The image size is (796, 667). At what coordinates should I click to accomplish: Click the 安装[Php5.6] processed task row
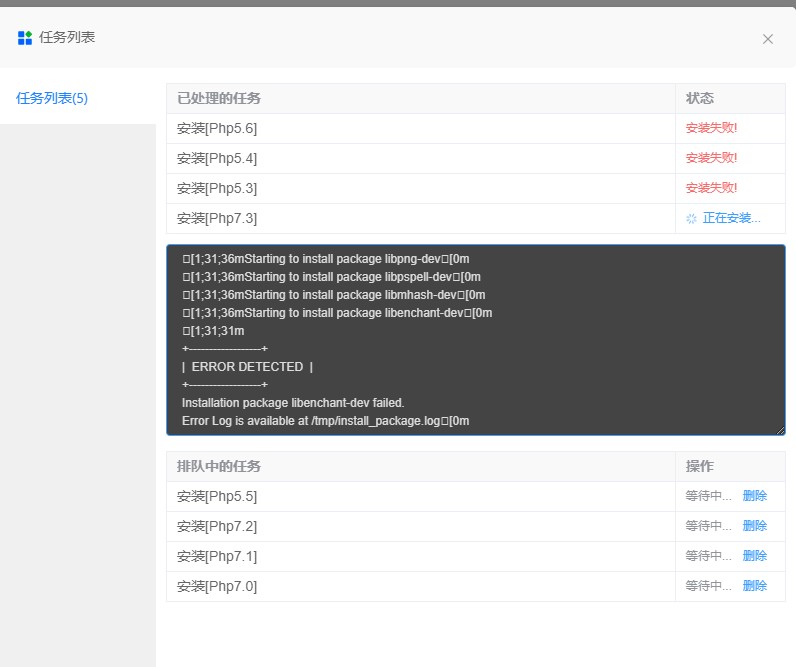pyautogui.click(x=217, y=128)
